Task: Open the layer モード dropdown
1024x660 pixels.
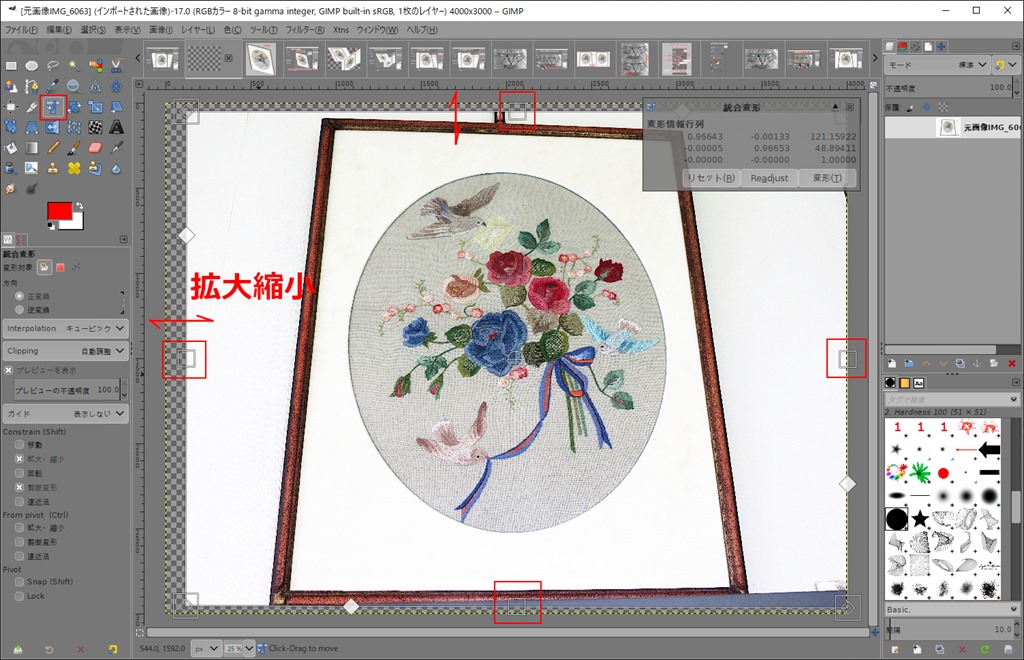Action: [x=937, y=65]
